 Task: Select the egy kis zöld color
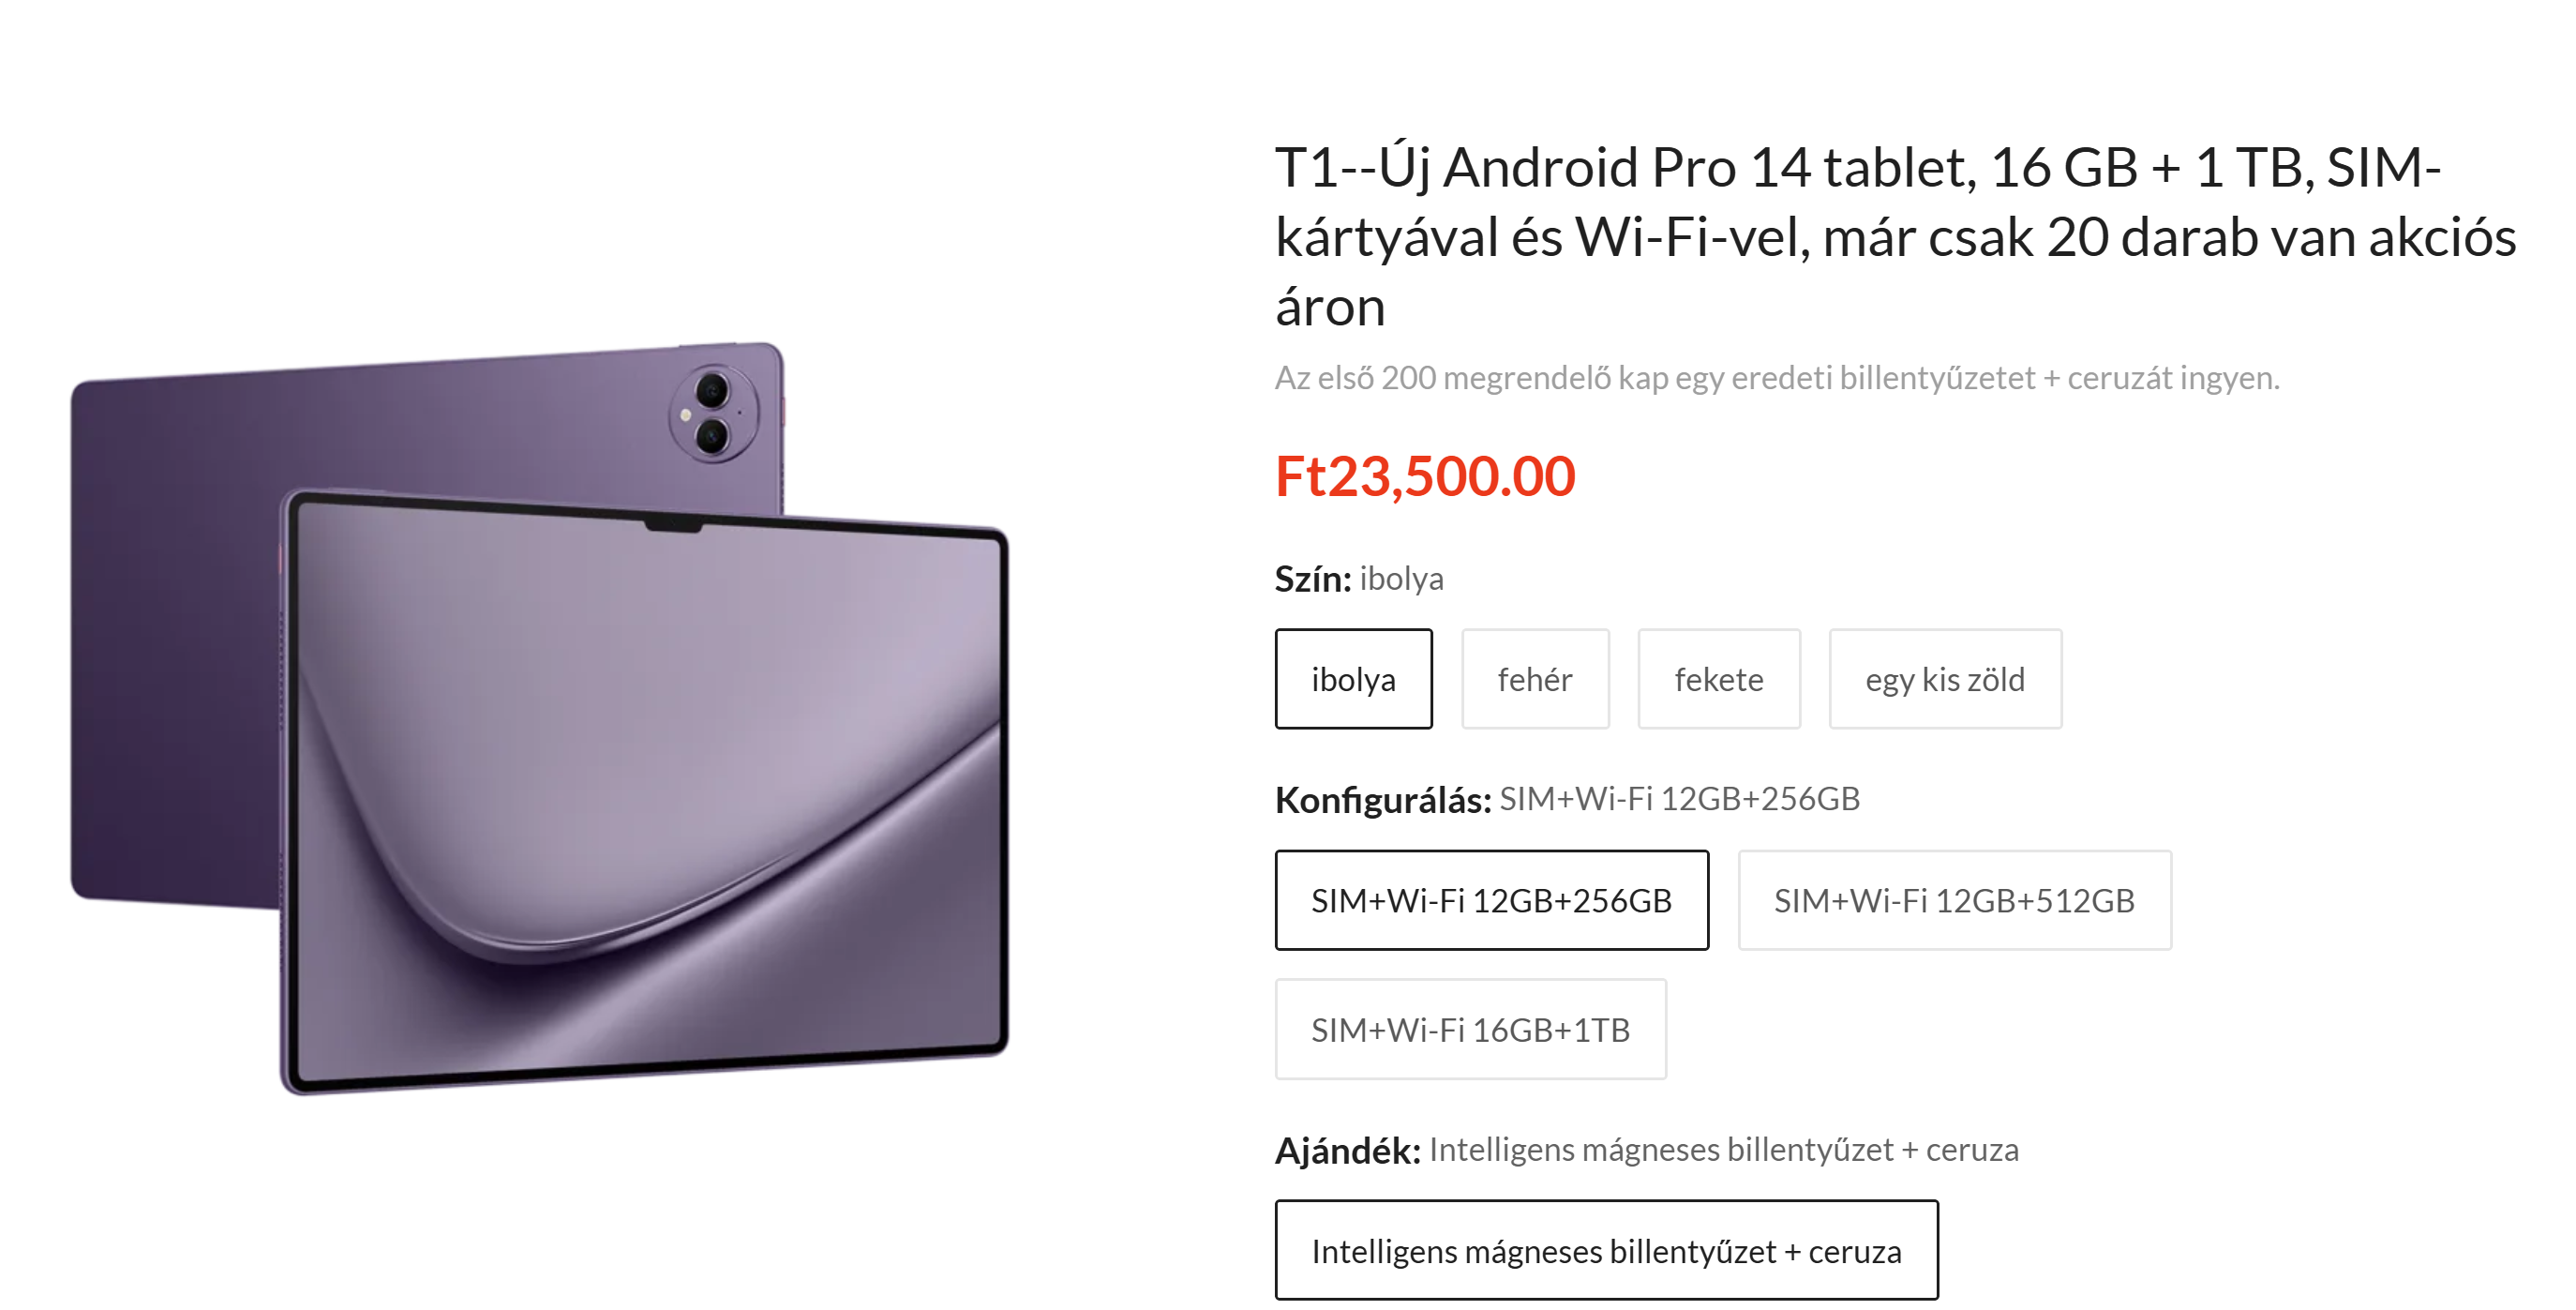pos(1945,679)
